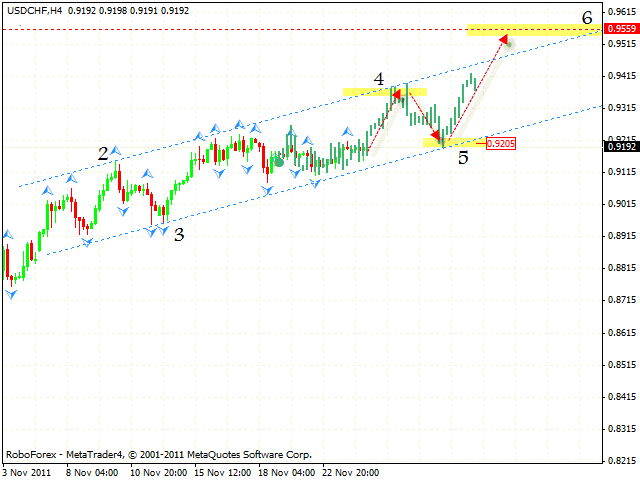Click the red 0.9205 price label box
Viewport: 640px width, 480px height.
click(x=501, y=144)
